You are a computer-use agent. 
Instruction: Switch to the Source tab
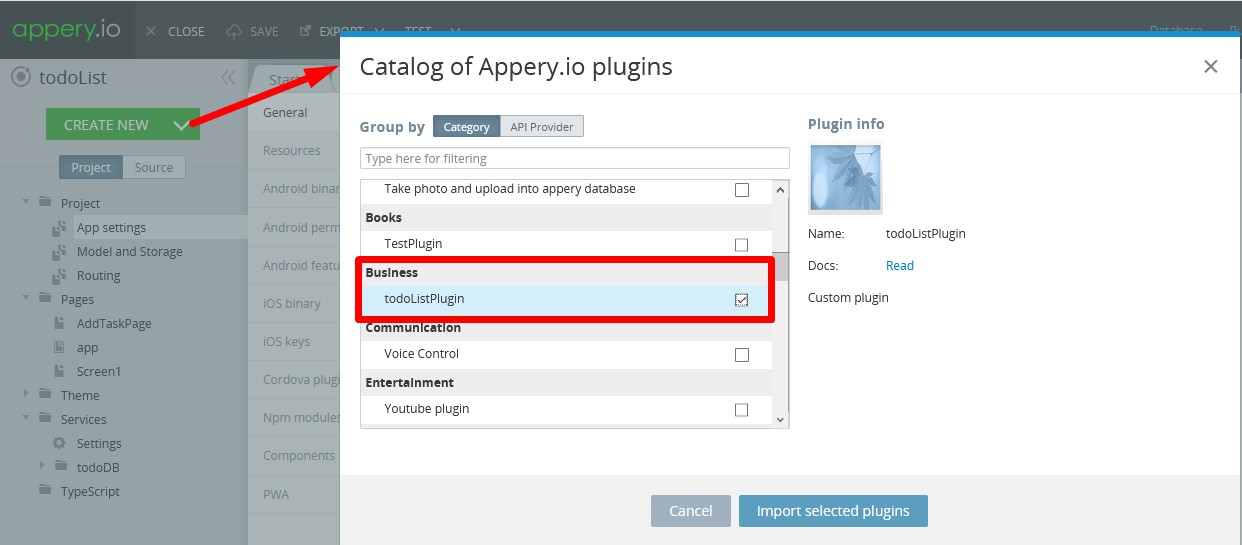click(x=154, y=167)
